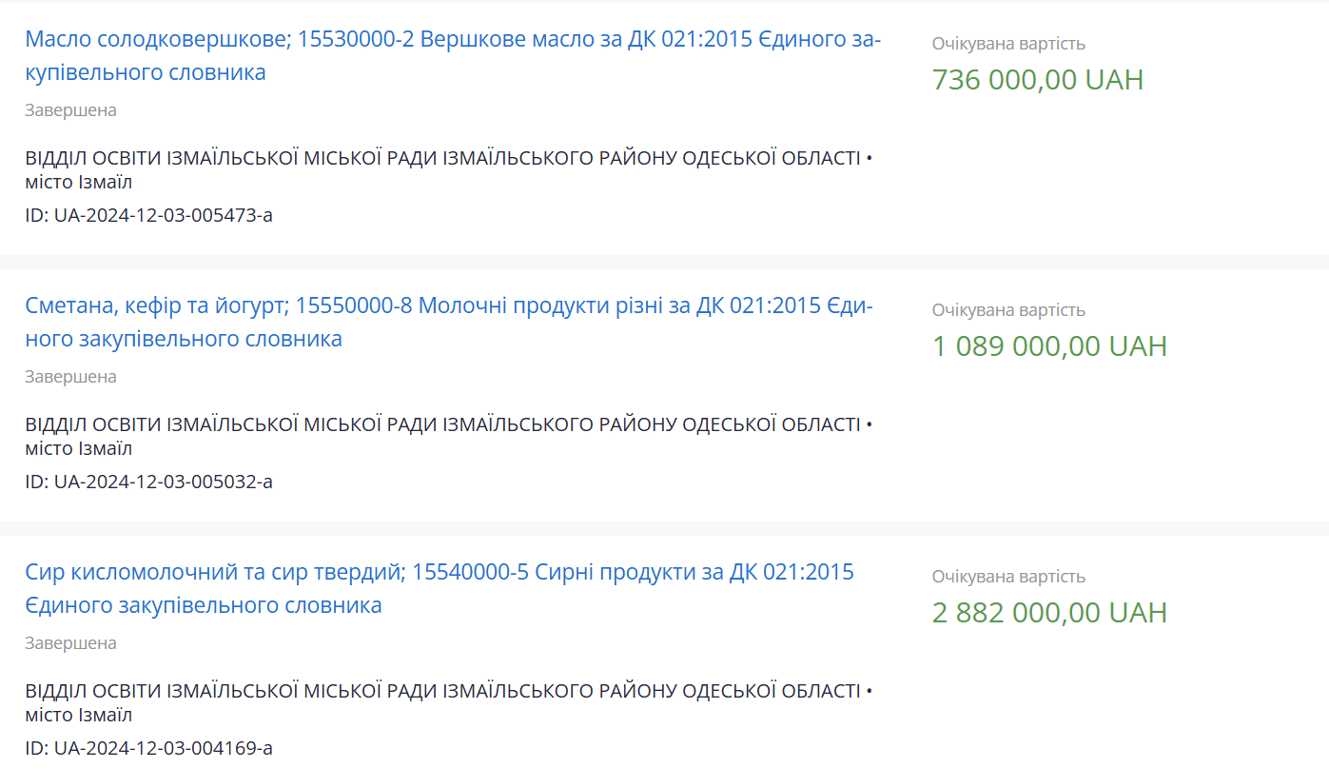Click the ID UA-2024-12-03-005473-a text
Viewport: 1329px width, 768px height.
click(x=149, y=215)
